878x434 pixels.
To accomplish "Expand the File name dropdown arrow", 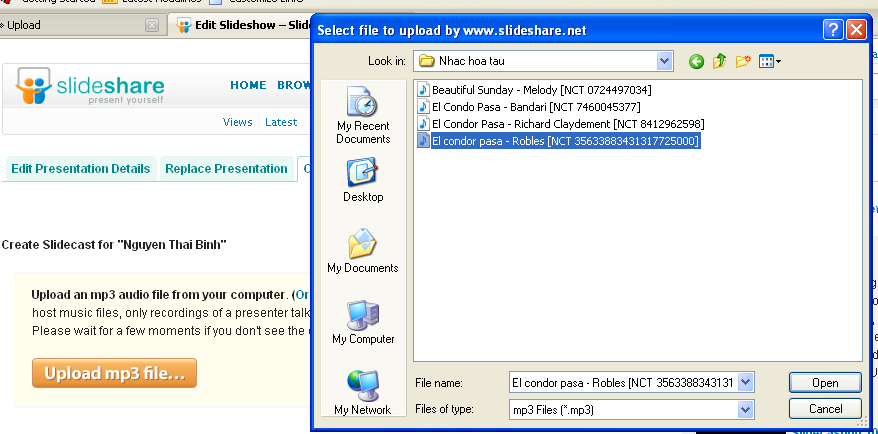I will [x=745, y=383].
